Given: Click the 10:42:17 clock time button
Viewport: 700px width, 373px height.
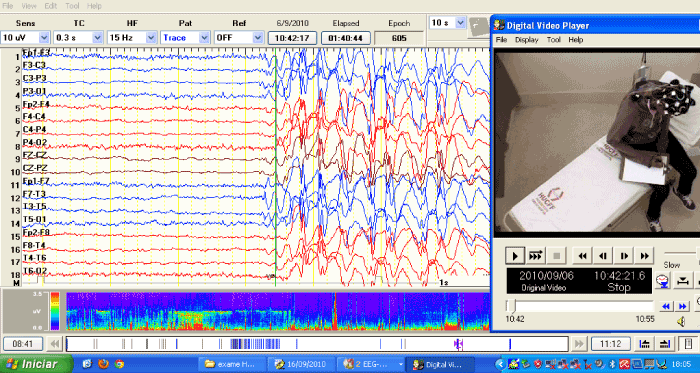Looking at the screenshot, I should click(x=292, y=38).
